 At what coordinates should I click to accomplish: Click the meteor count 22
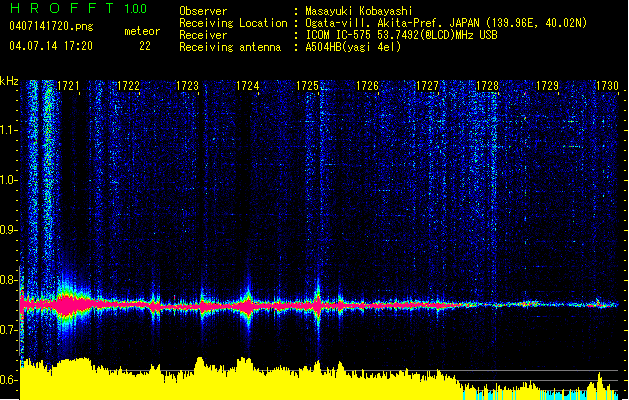point(145,46)
